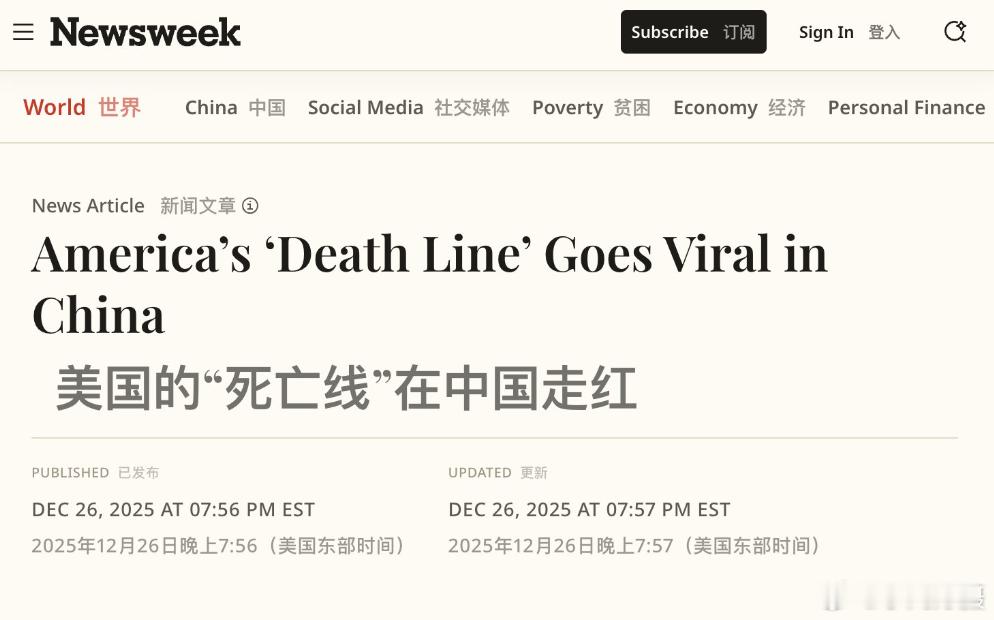Image resolution: width=994 pixels, height=620 pixels.
Task: Select the World 世界 section
Action: pyautogui.click(x=81, y=107)
